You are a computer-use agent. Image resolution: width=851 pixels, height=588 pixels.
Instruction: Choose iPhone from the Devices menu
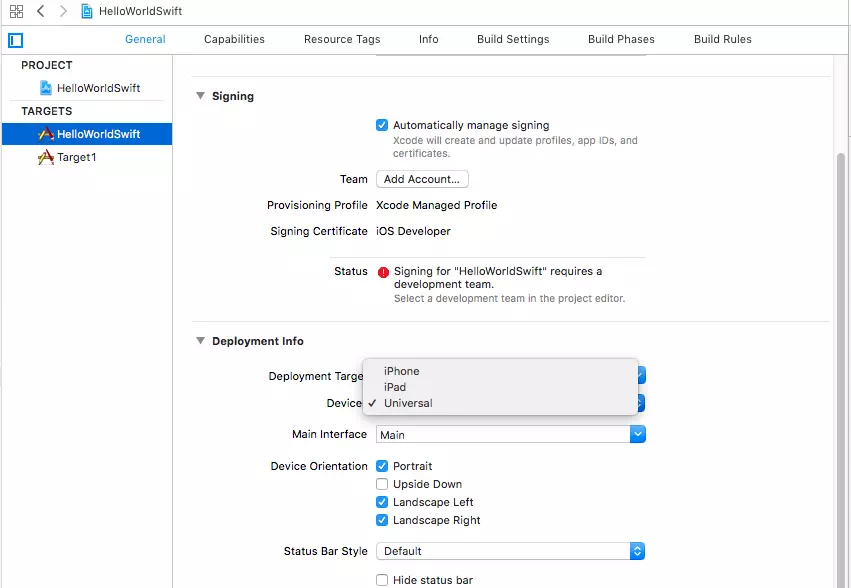tap(500, 371)
